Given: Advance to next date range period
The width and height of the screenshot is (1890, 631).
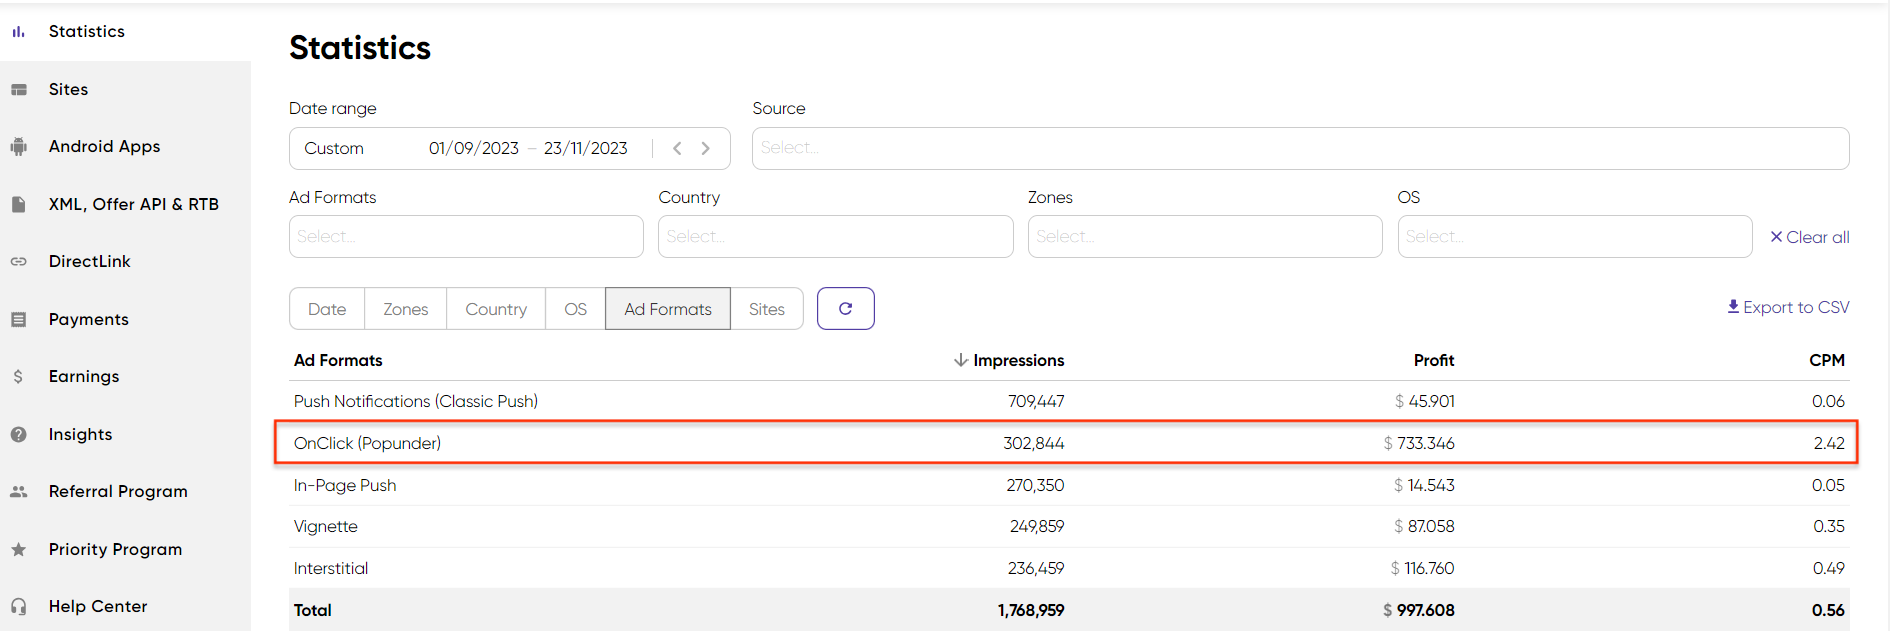Looking at the screenshot, I should (x=706, y=148).
